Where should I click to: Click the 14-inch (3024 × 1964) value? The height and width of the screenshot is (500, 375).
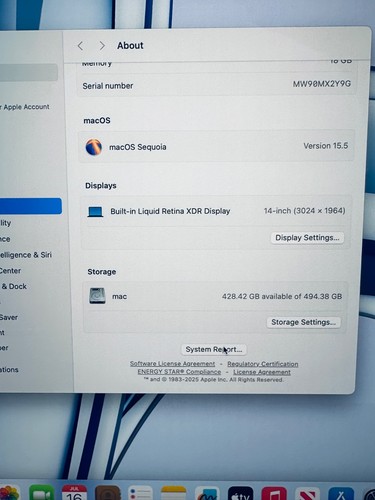point(304,211)
